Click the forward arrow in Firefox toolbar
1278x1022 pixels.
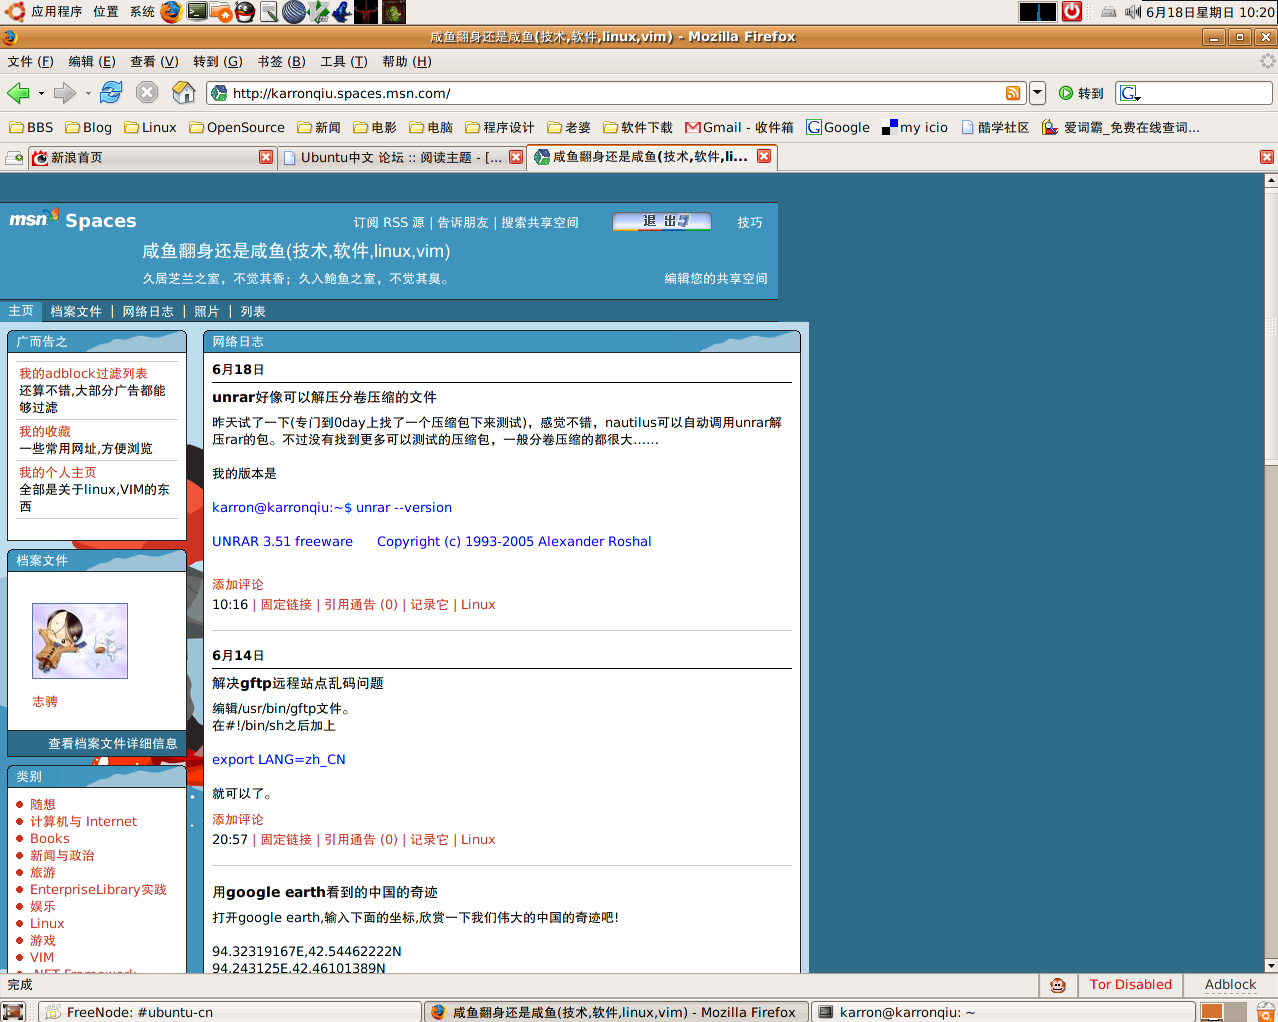click(65, 93)
